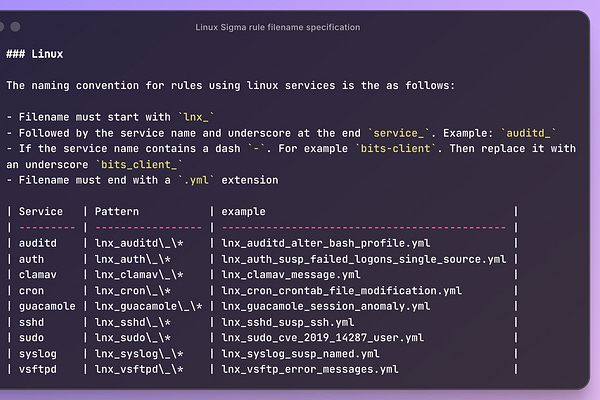Click the pattern 'lnx_cron\_\*'
This screenshot has width=600, height=400.
(133, 291)
